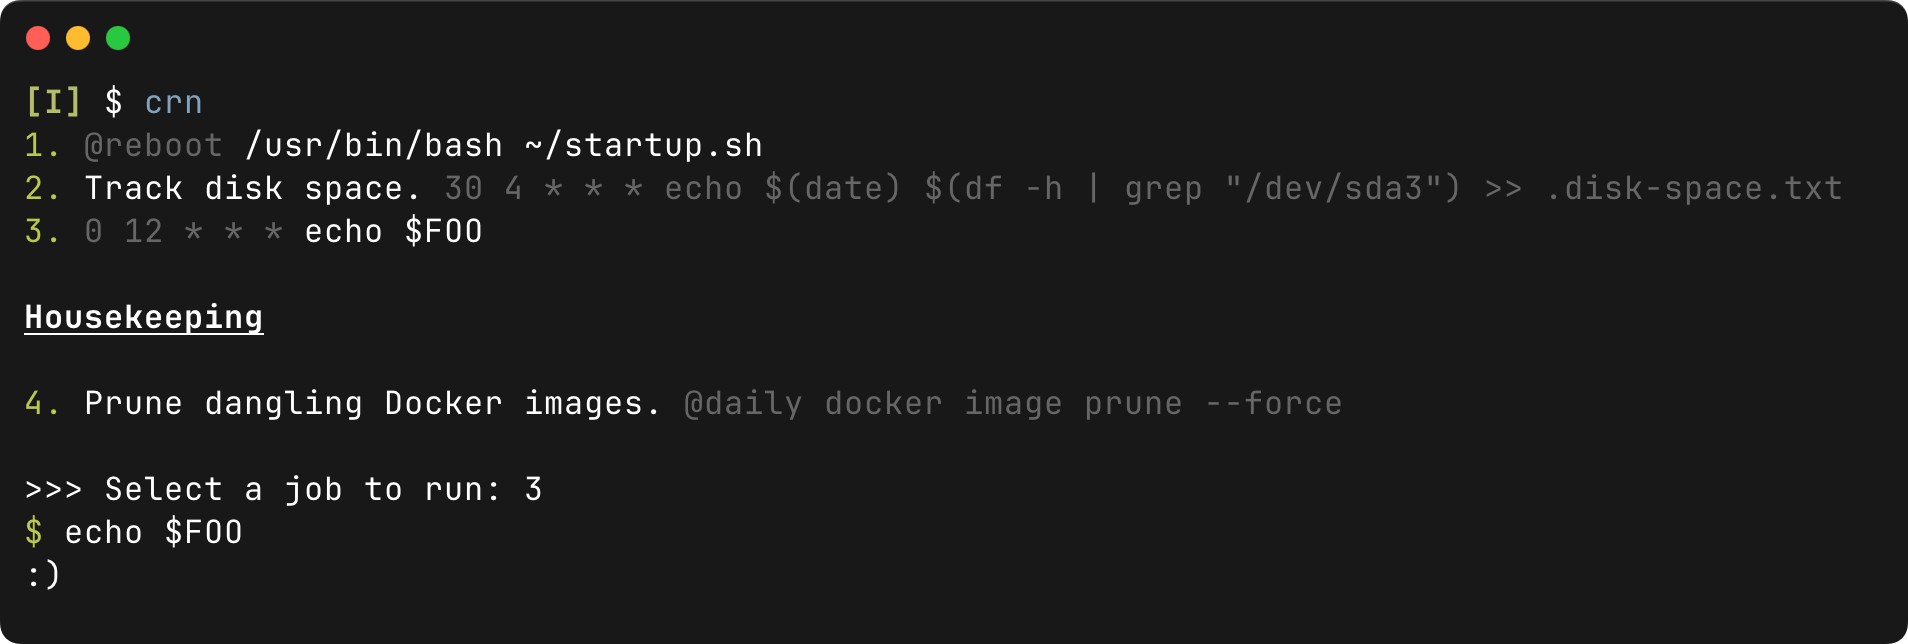Click the executed echo $FOO line at the bottom
Screen dimensions: 1908x644
[x=153, y=533]
